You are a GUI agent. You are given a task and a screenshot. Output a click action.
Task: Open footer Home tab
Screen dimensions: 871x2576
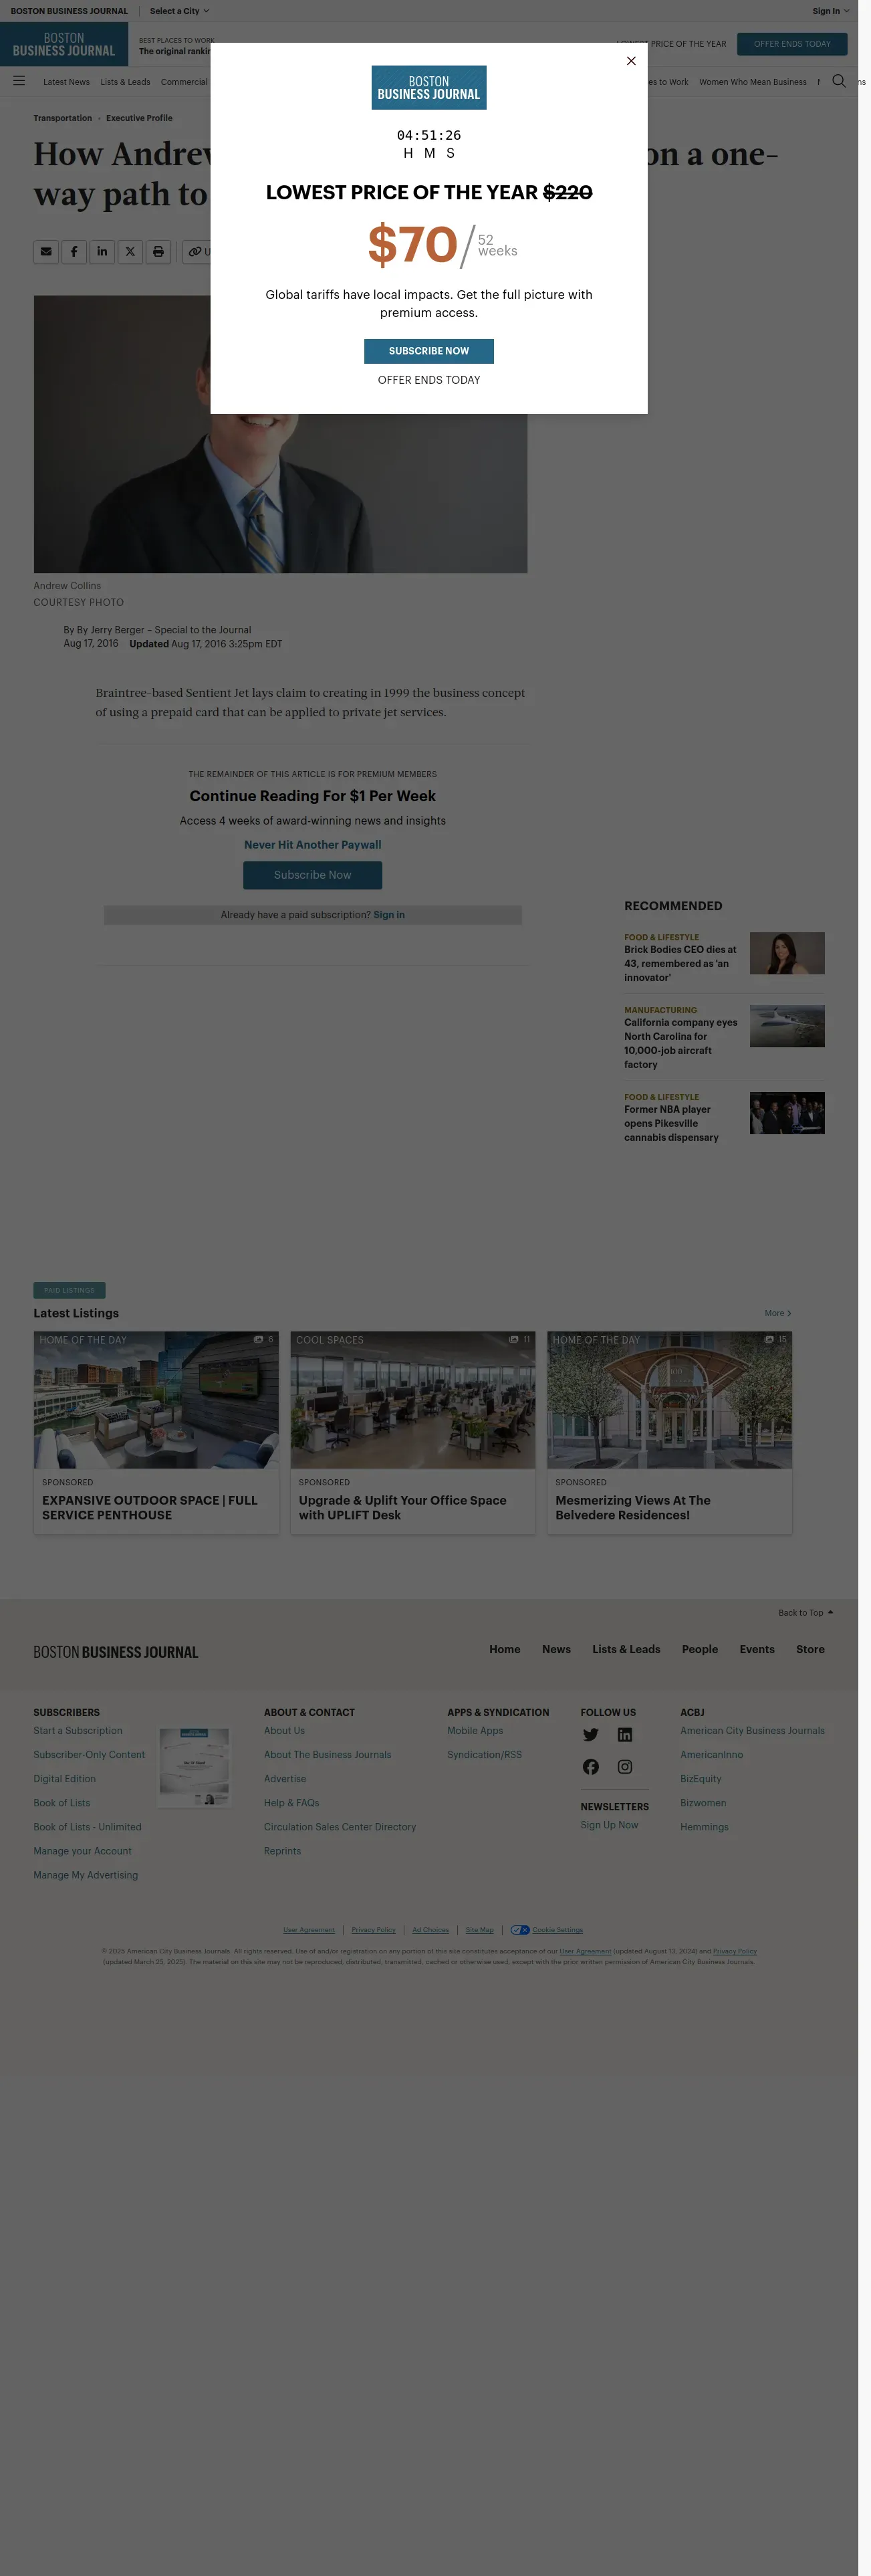pos(505,1649)
